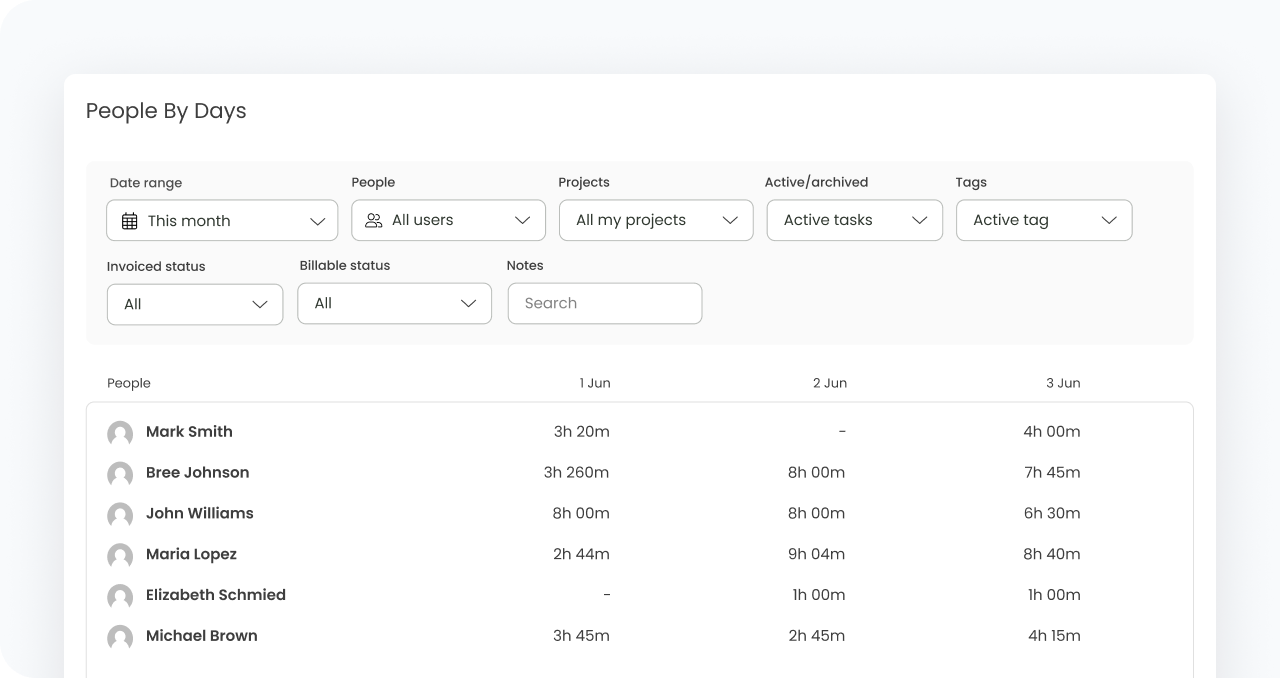Viewport: 1280px width, 678px height.
Task: Click Mark Smith's 4h 00m entry
Action: pos(1052,432)
